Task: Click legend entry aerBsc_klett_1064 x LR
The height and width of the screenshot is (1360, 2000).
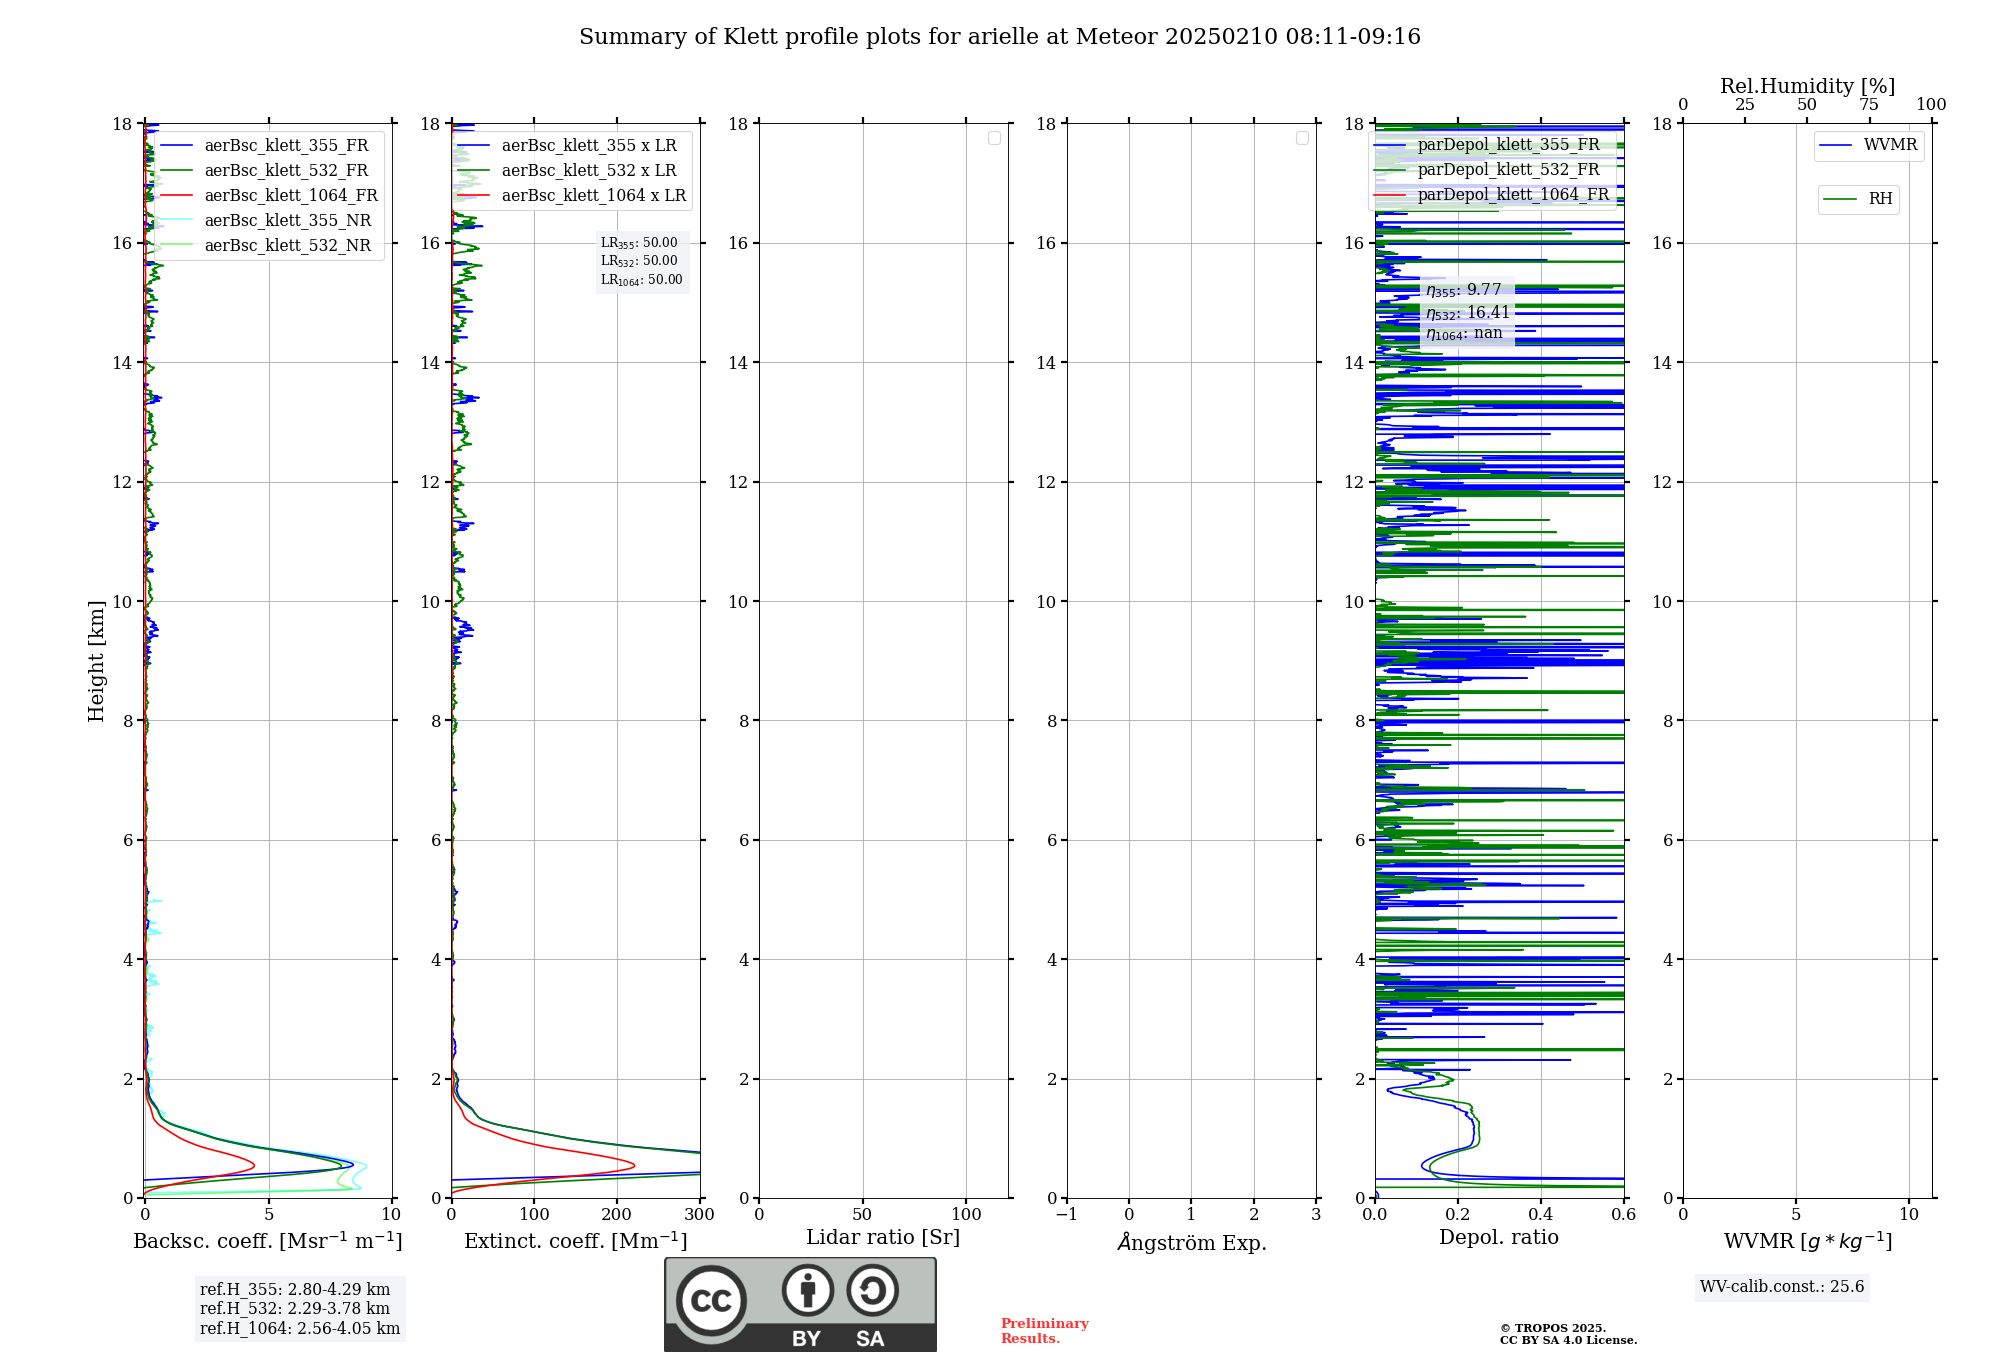Action: (x=573, y=195)
